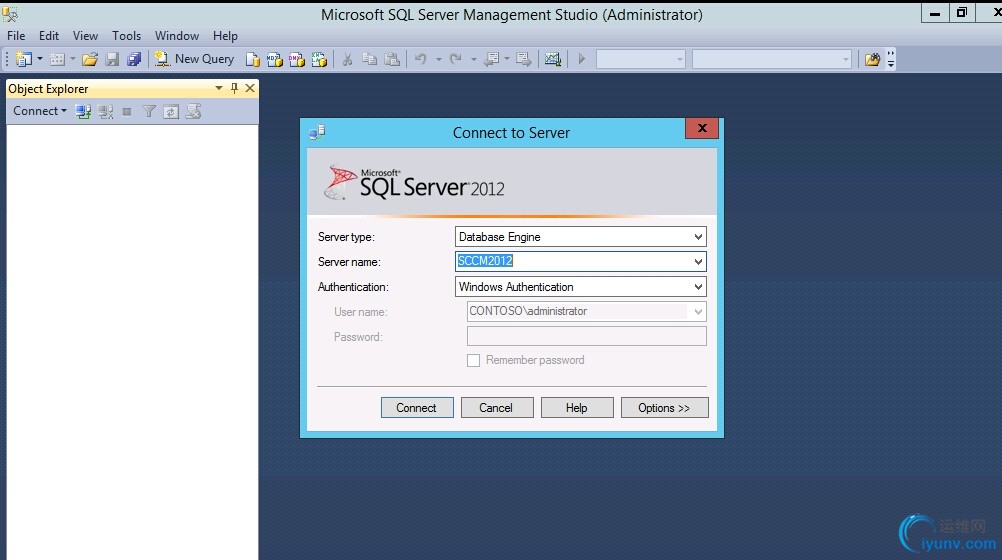Click the SSMS application icon in title bar
The image size is (1002, 560).
pyautogui.click(x=10, y=13)
